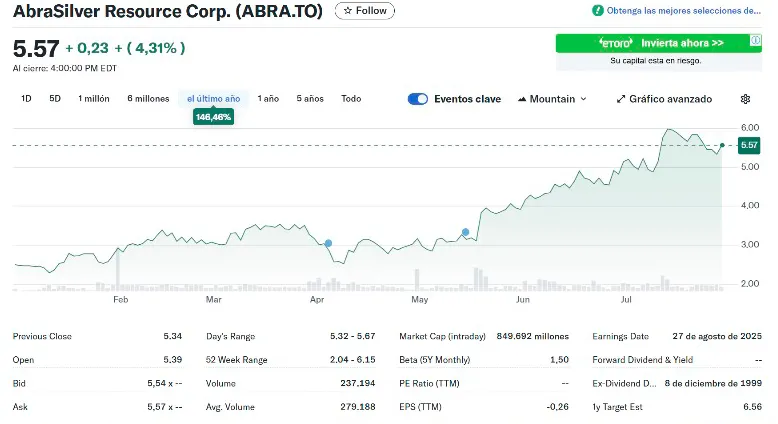This screenshot has height=424, width=778.
Task: Switch to 6 millones range
Action: click(148, 99)
